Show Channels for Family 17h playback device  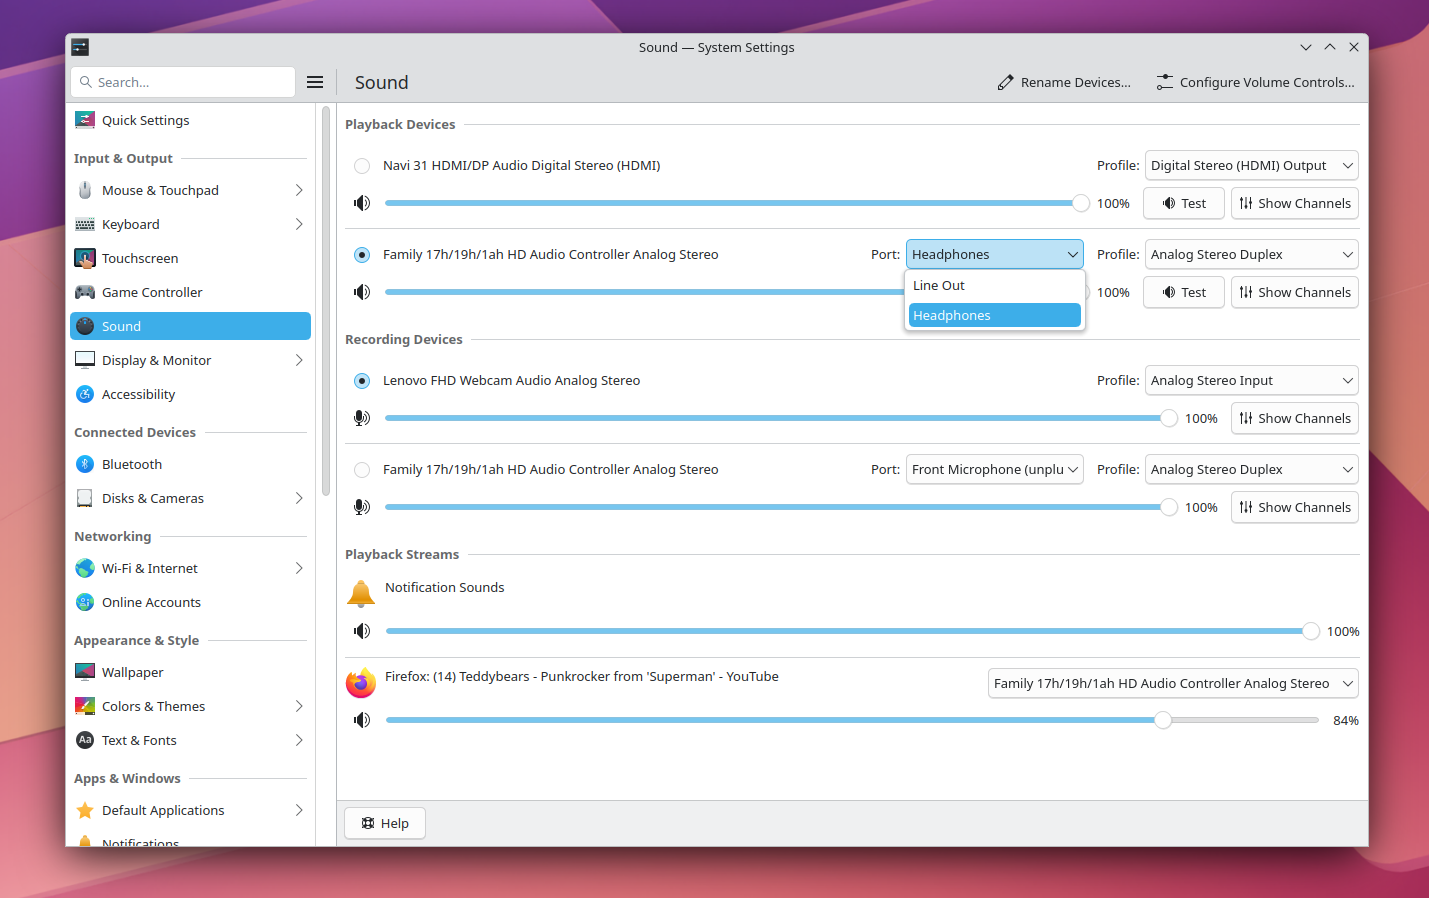click(x=1295, y=293)
